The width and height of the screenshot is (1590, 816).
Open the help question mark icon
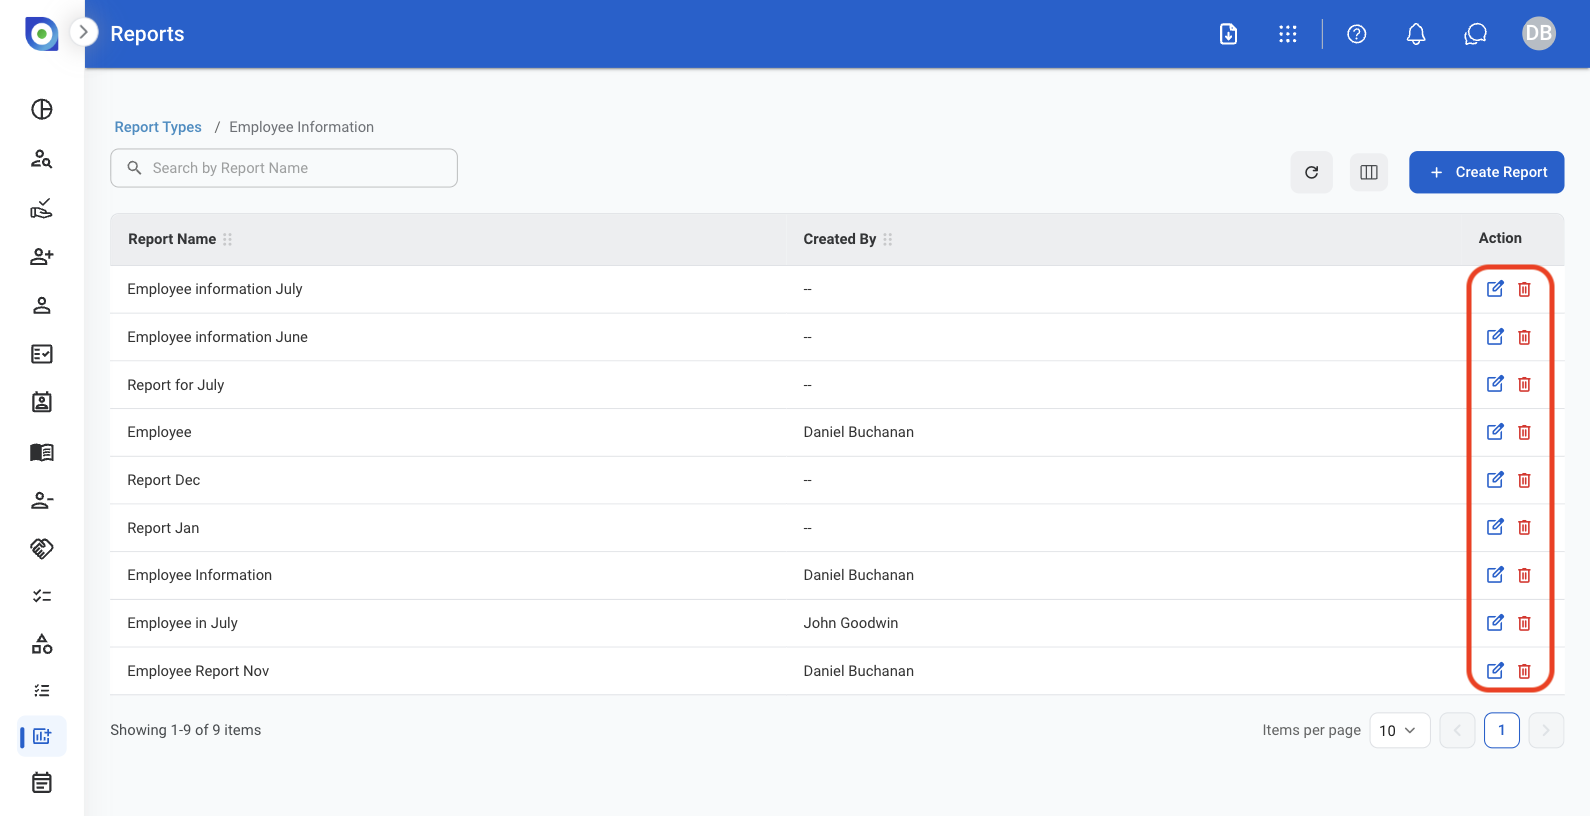tap(1357, 34)
